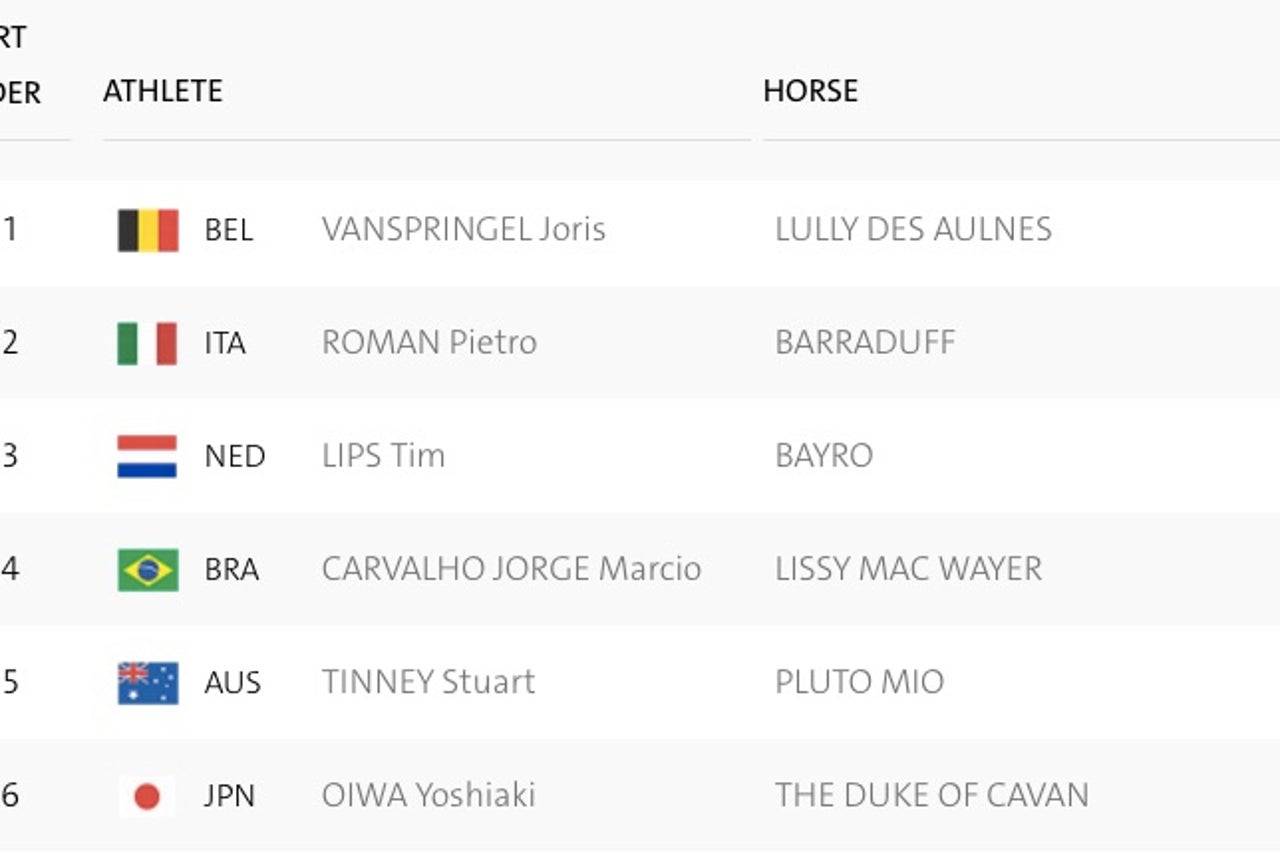Click the Belgium flag icon
The image size is (1280, 854).
(148, 230)
